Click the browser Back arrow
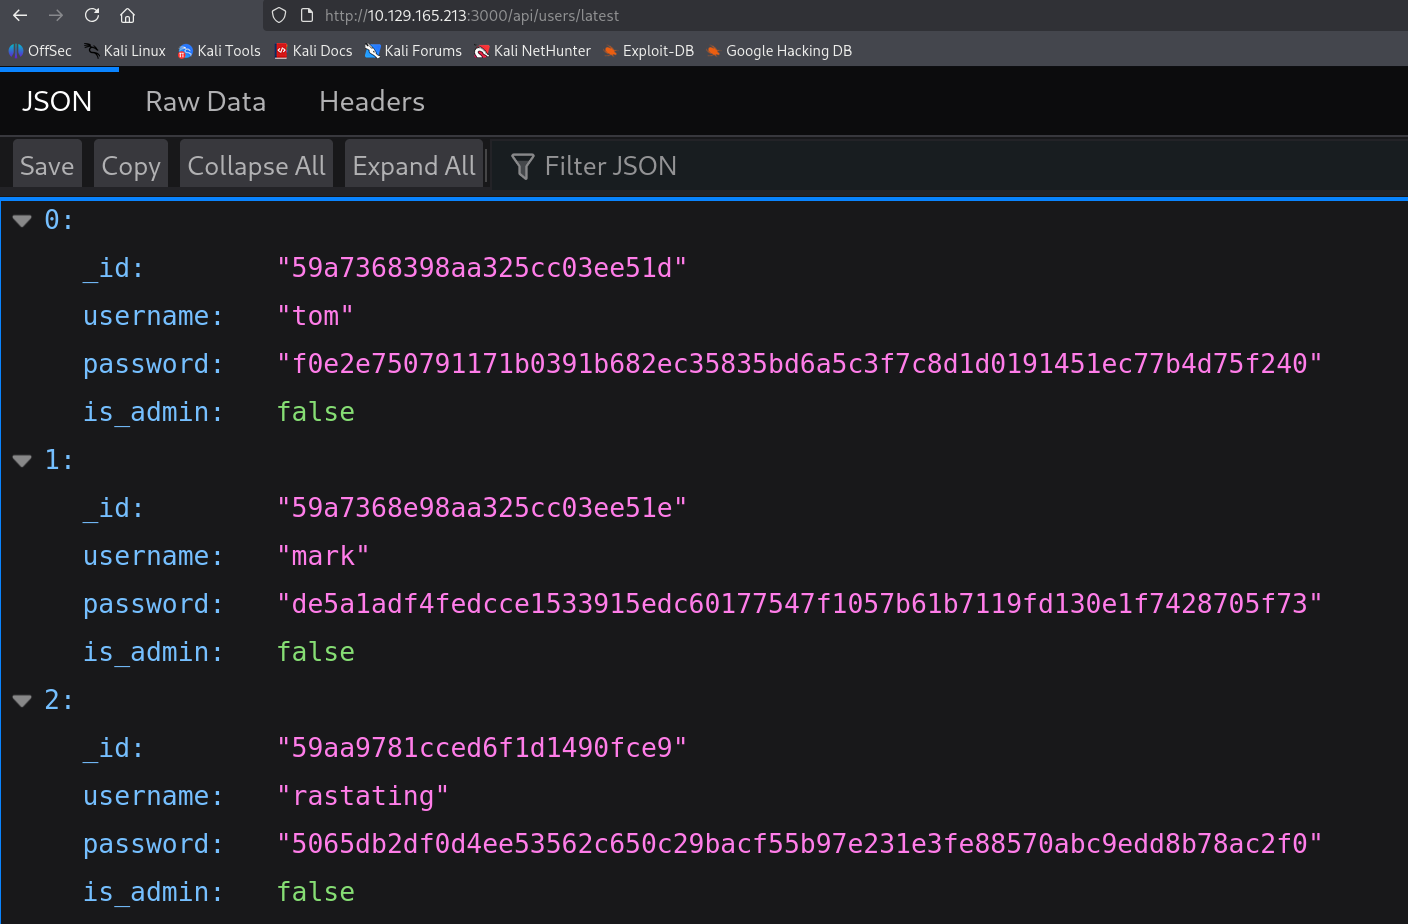1408x924 pixels. [21, 15]
